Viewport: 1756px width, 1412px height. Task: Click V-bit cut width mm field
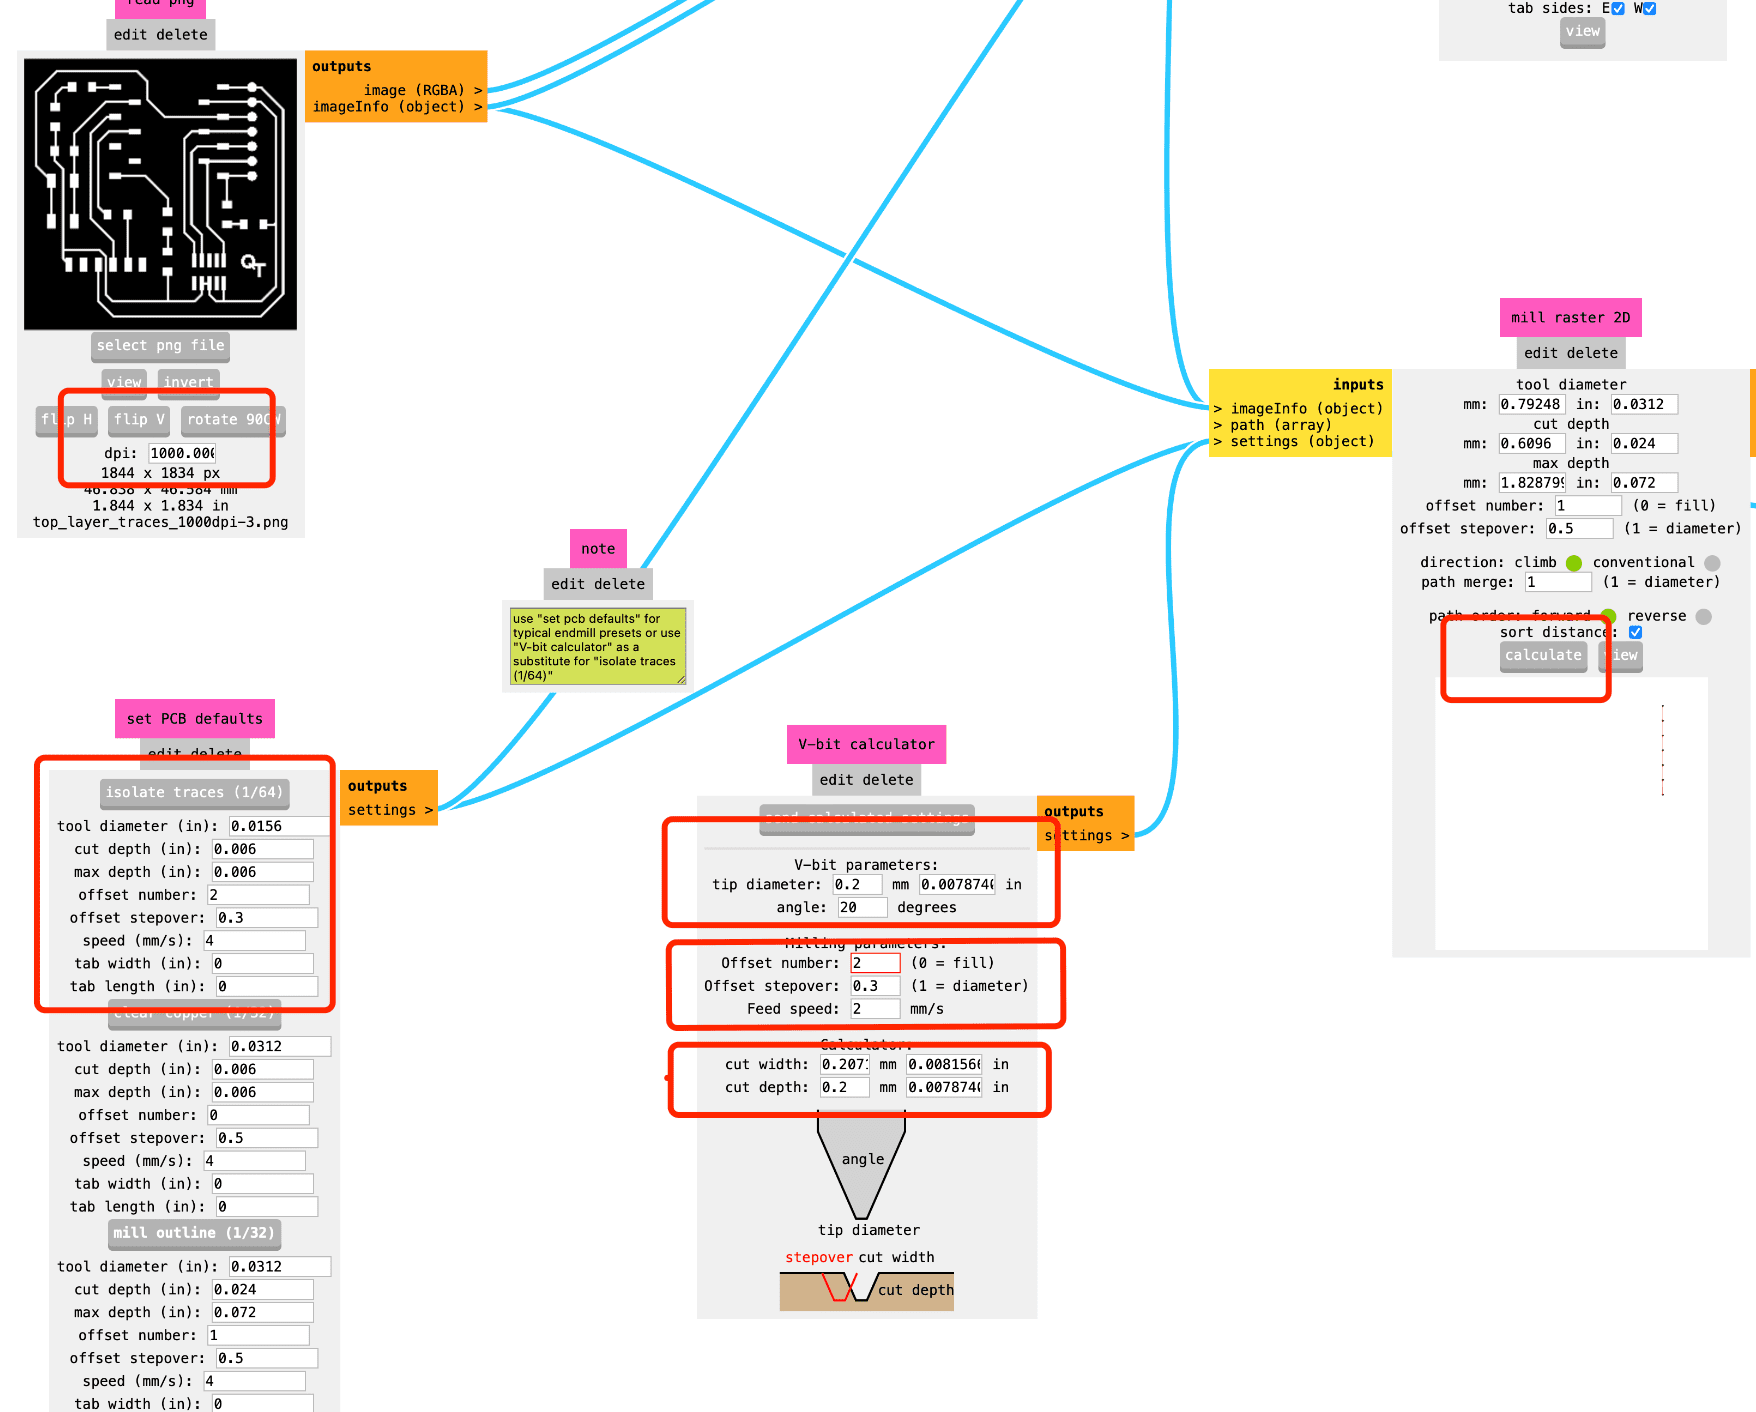click(x=844, y=1065)
